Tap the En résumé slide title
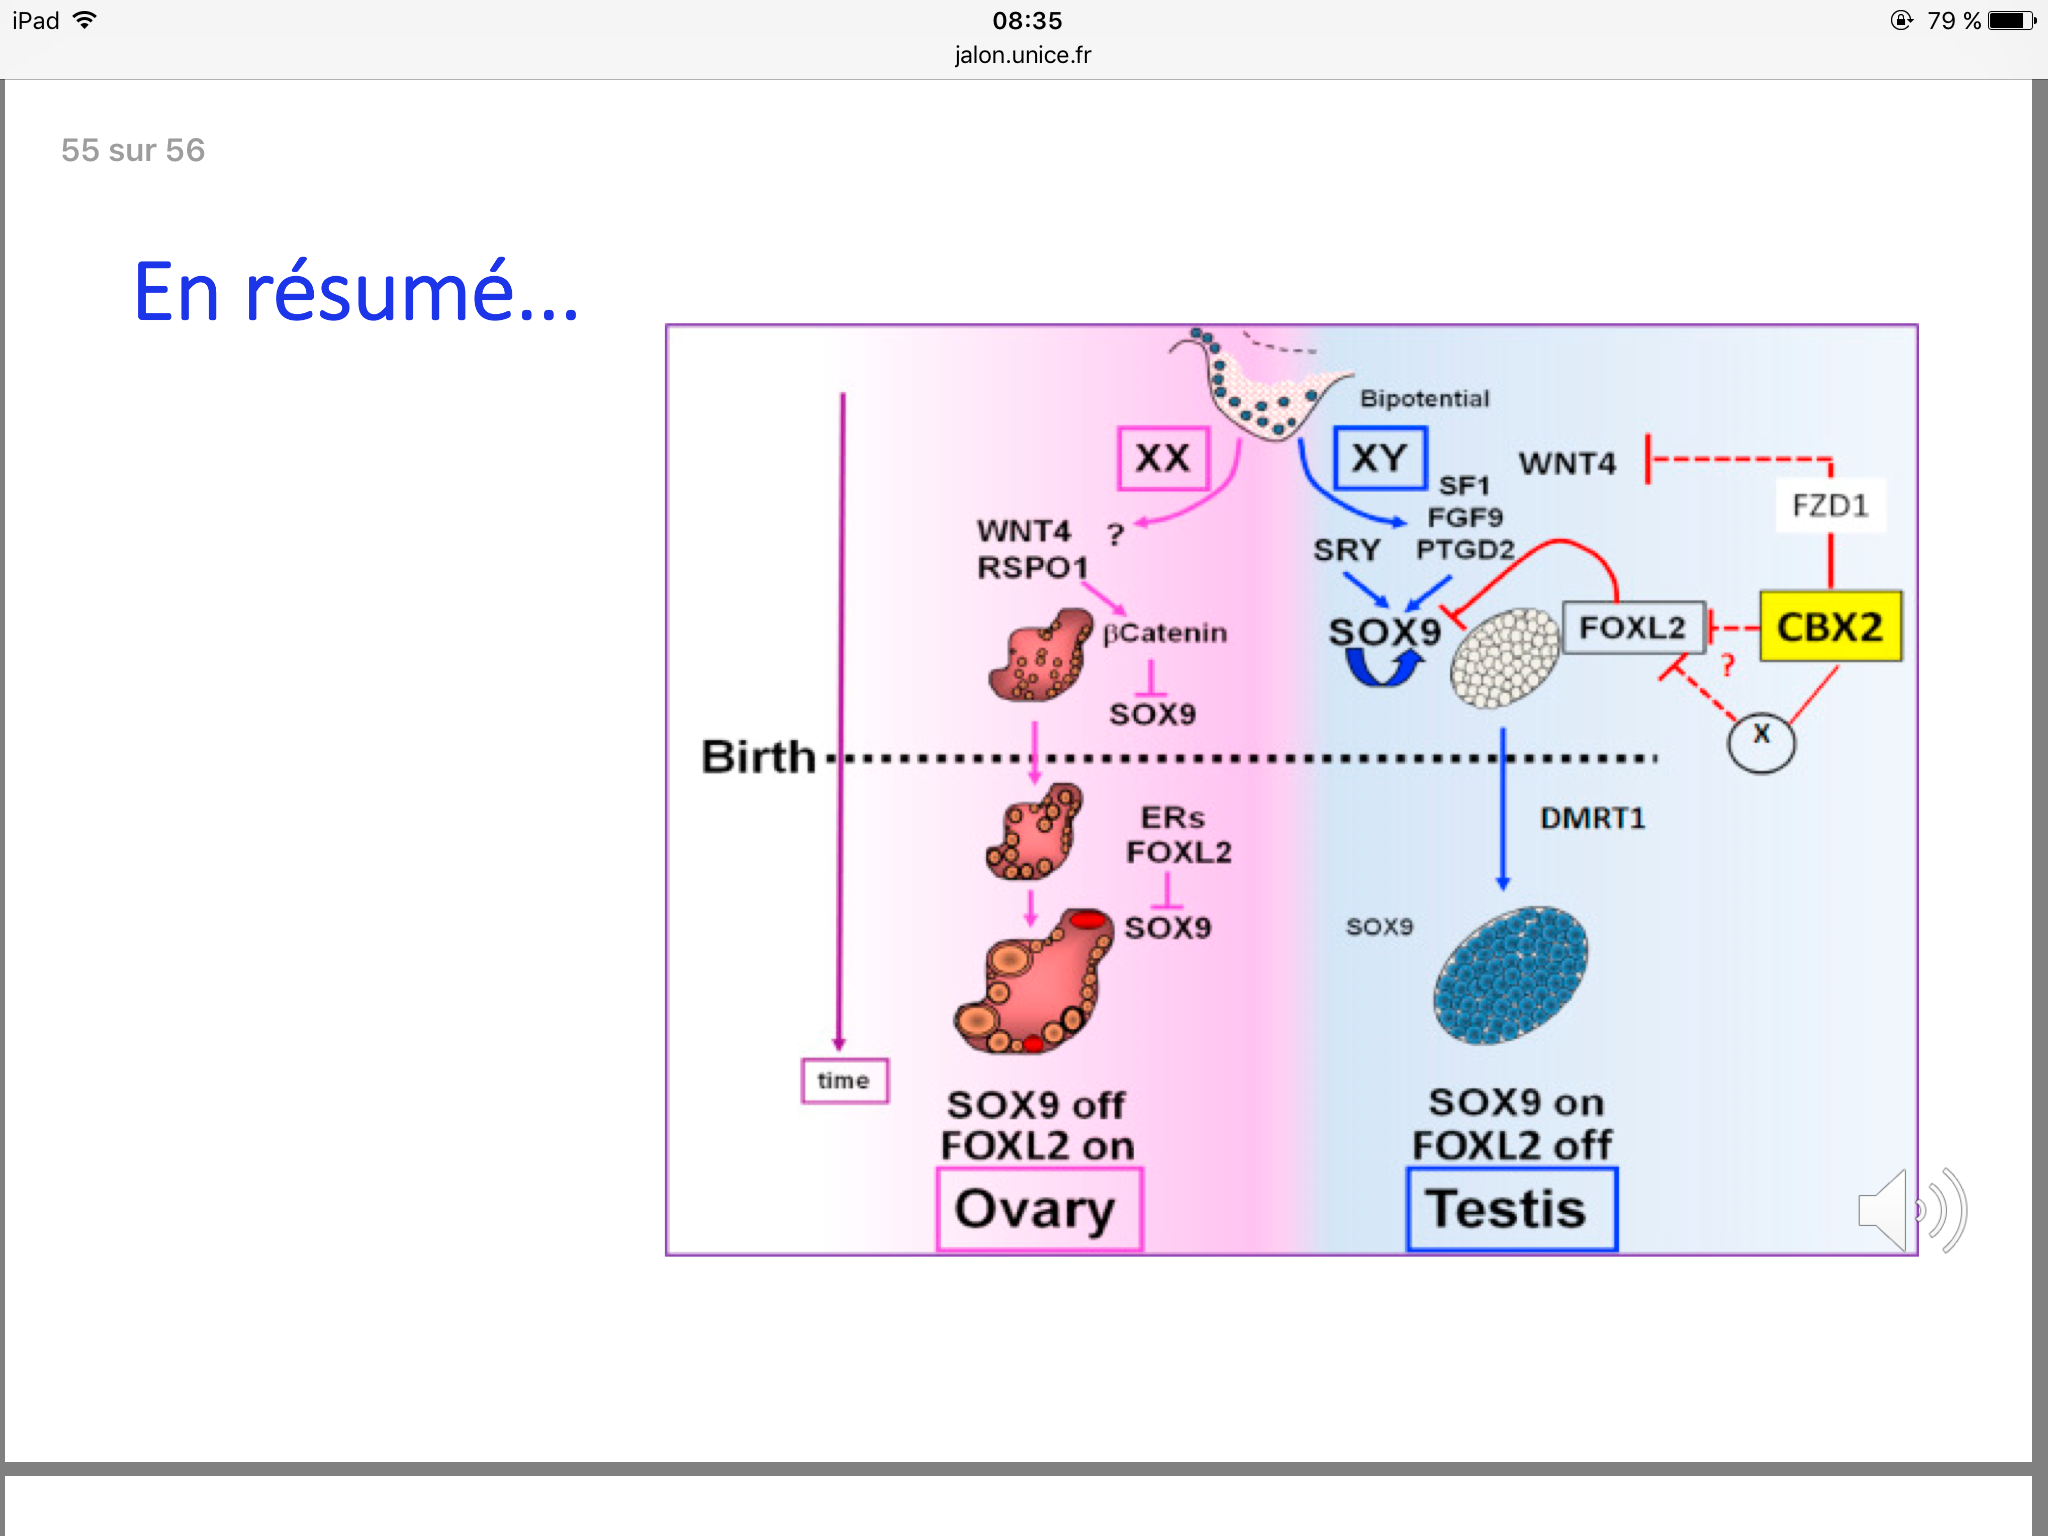Screen dimensions: 2048x1536 point(357,292)
